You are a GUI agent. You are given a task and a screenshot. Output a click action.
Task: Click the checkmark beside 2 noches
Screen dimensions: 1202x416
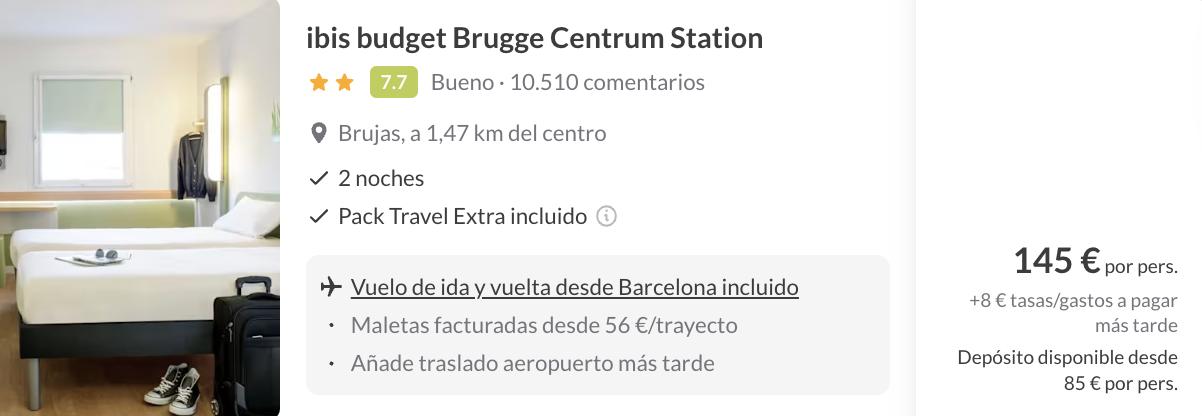[x=319, y=180]
